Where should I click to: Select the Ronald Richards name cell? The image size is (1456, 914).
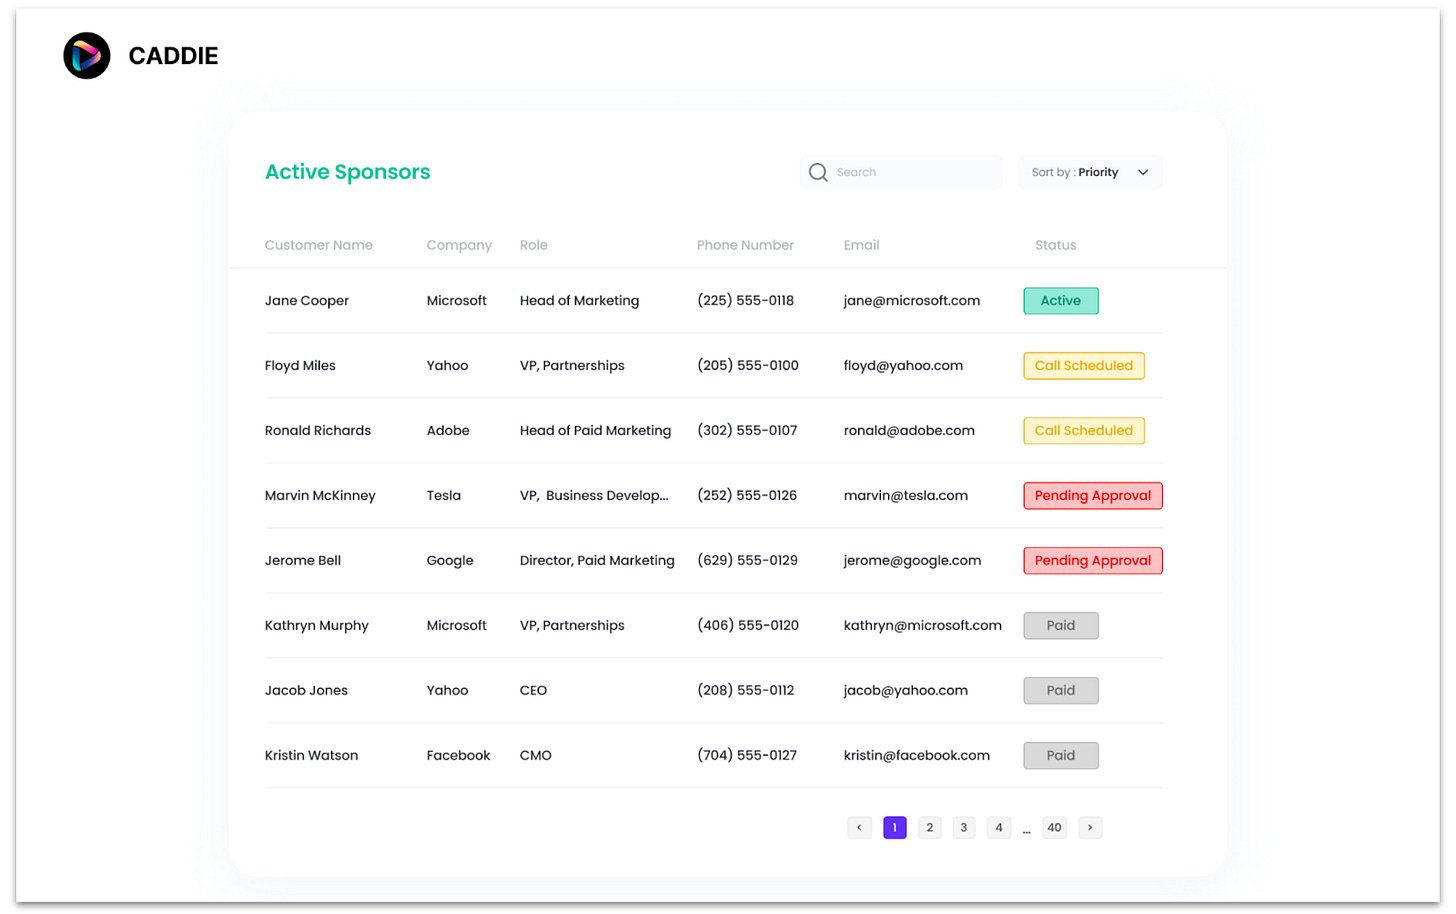tap(317, 431)
